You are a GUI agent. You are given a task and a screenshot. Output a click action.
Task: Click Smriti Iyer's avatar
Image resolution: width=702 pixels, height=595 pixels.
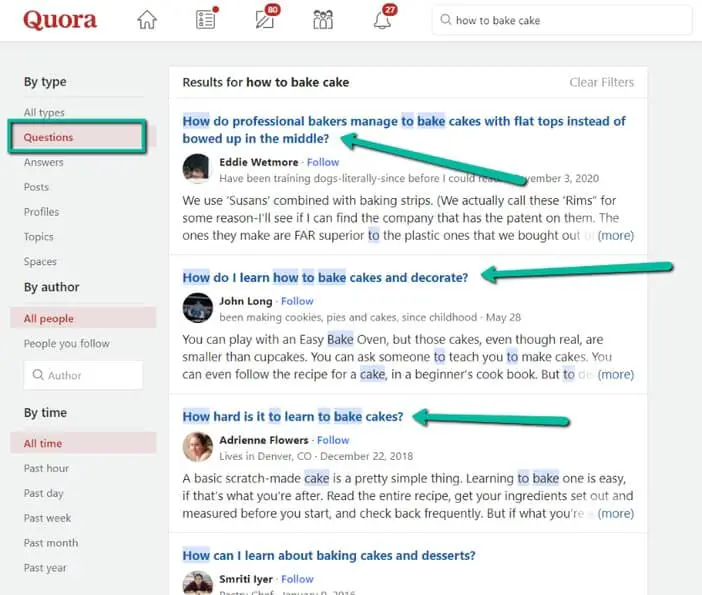click(197, 582)
